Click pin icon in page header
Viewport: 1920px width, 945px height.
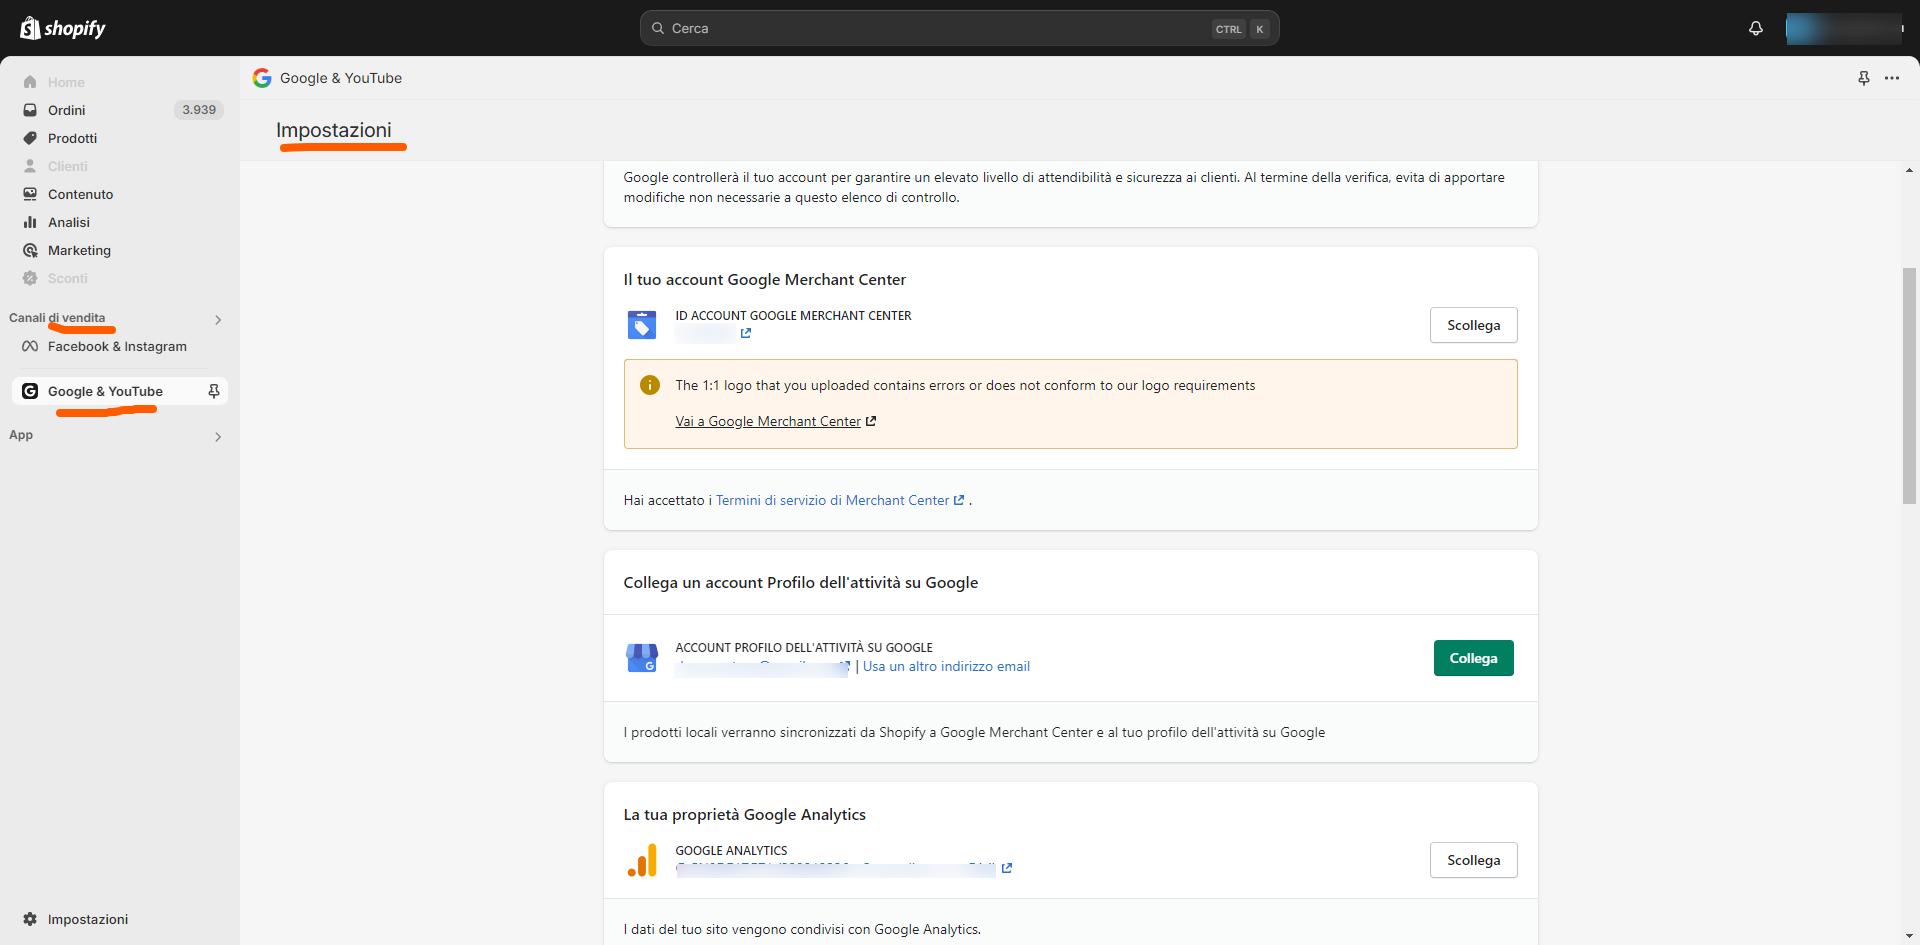(x=1863, y=78)
